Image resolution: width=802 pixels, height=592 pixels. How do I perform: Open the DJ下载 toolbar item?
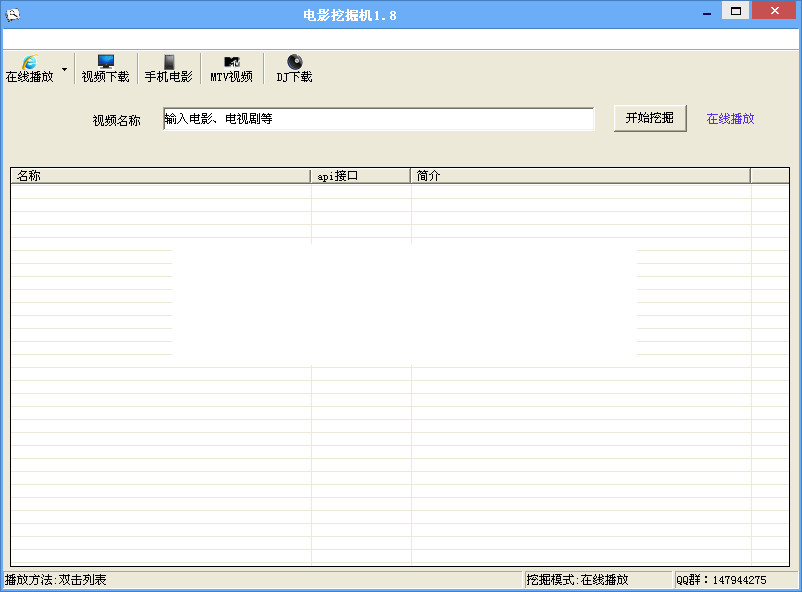coord(295,69)
